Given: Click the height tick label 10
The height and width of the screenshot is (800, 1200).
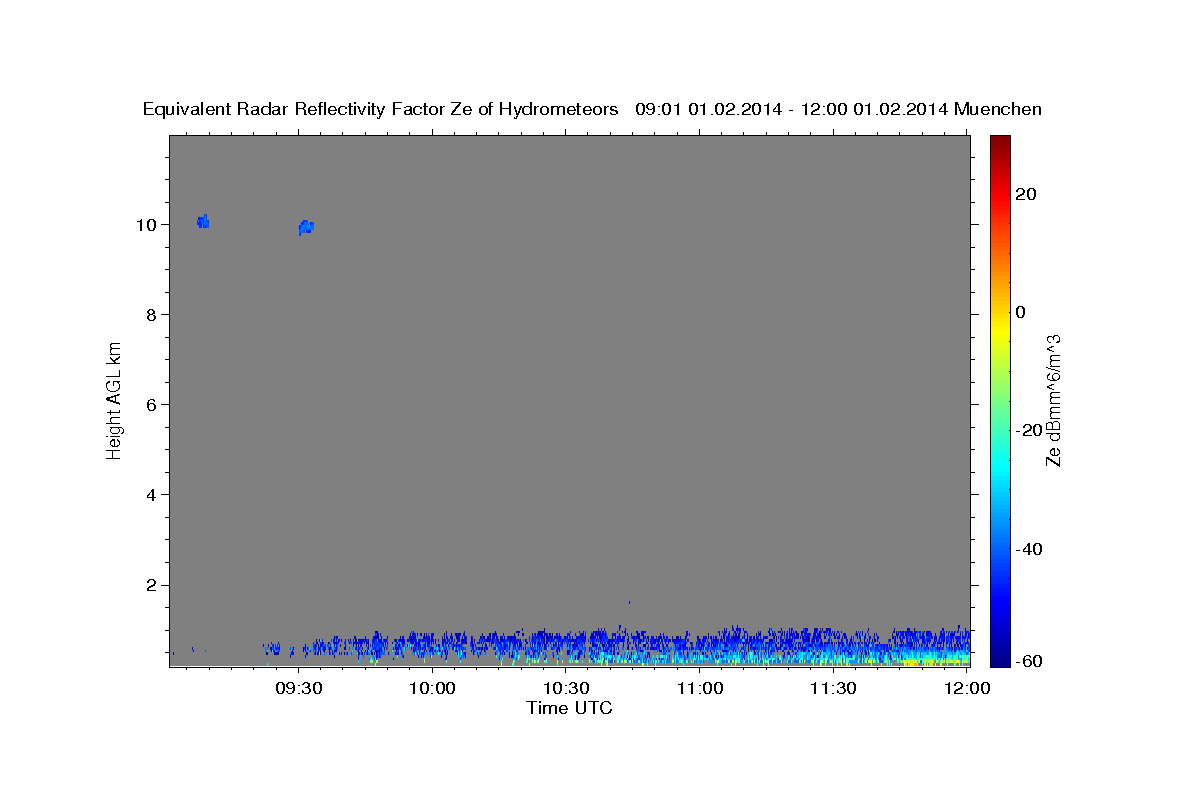Looking at the screenshot, I should point(146,224).
